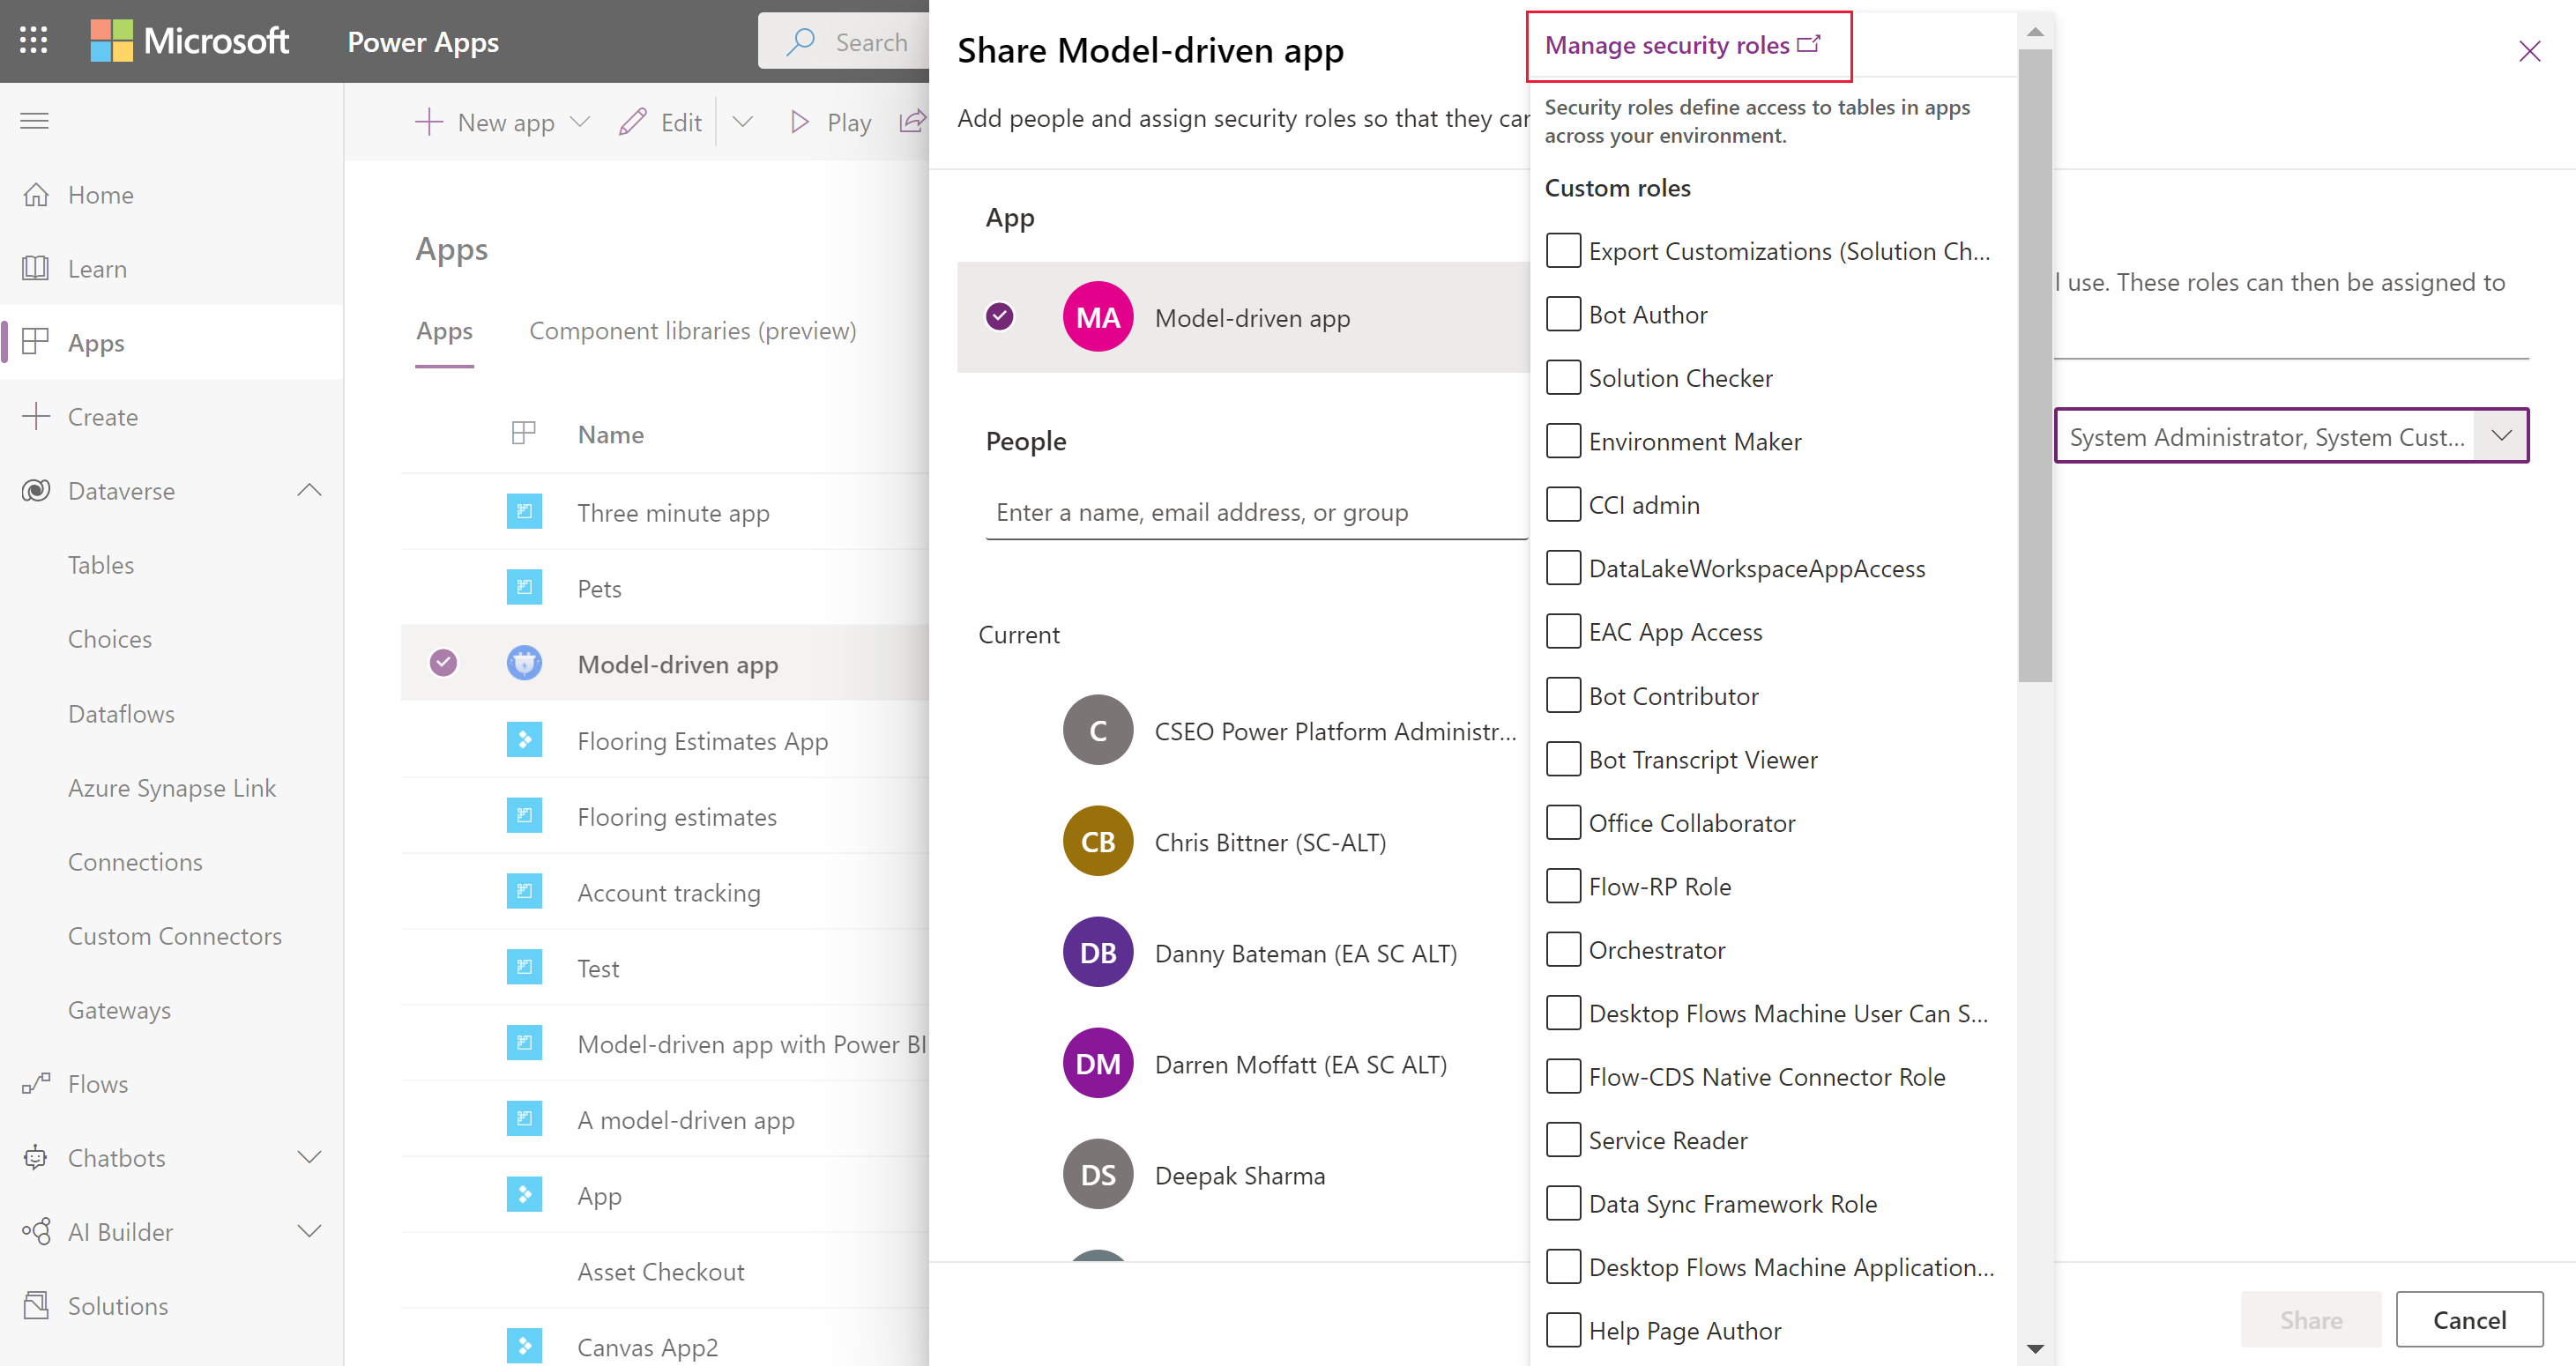Click the CB avatar for Chris Bittner
The width and height of the screenshot is (2576, 1366).
tap(1098, 841)
